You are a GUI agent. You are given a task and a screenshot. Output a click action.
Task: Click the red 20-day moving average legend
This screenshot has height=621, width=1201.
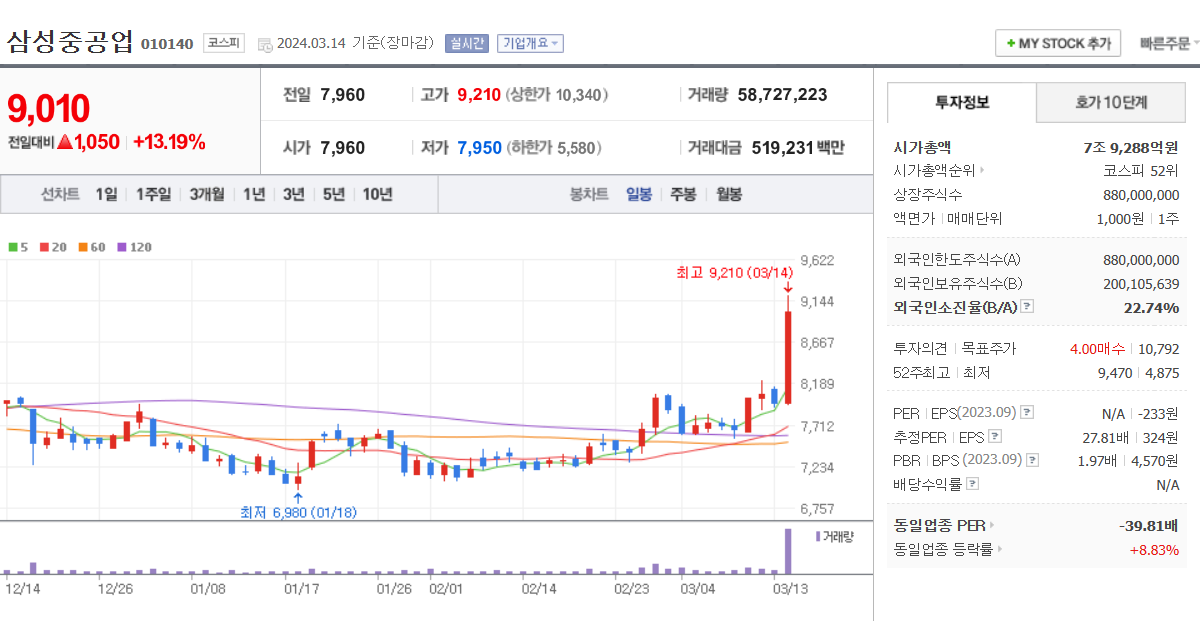(52, 246)
